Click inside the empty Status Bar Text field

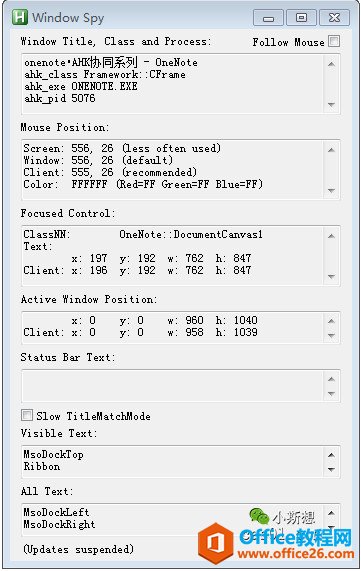172,386
